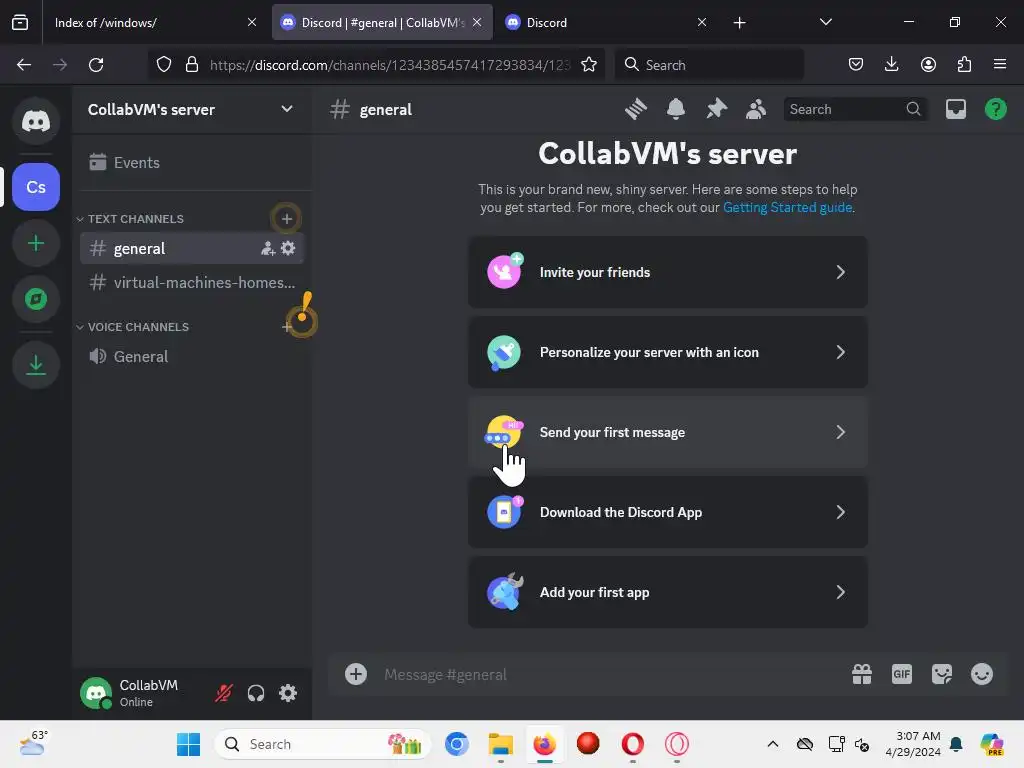Screen dimensions: 1024x768
Task: Unmute the microphone toggle
Action: point(223,693)
